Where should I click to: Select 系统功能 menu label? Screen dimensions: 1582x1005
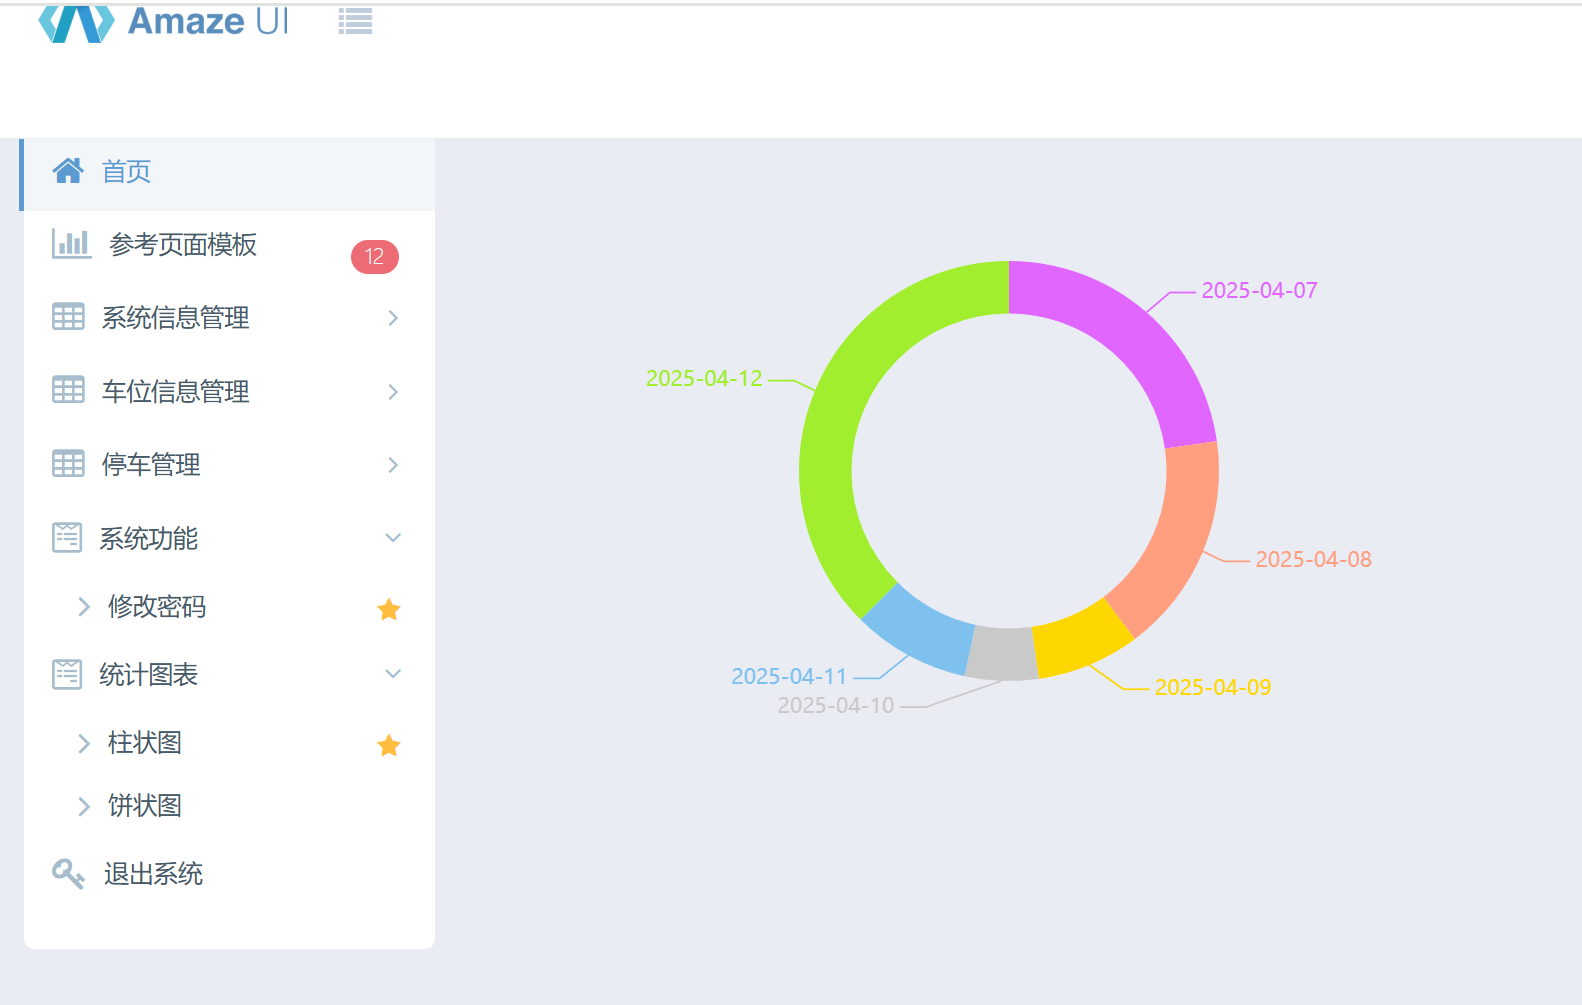tap(149, 538)
